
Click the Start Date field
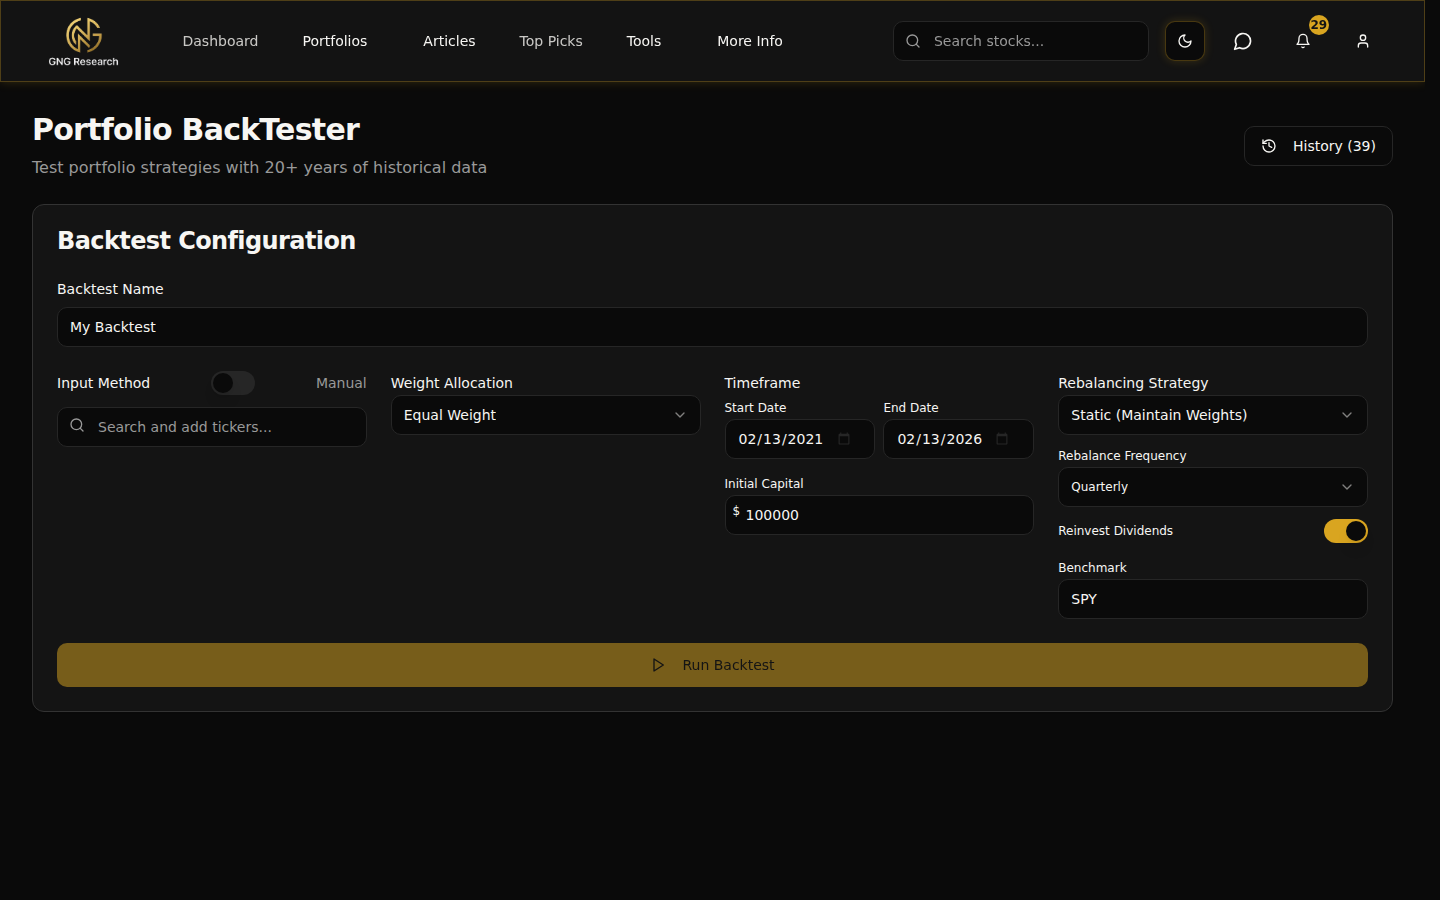click(799, 439)
